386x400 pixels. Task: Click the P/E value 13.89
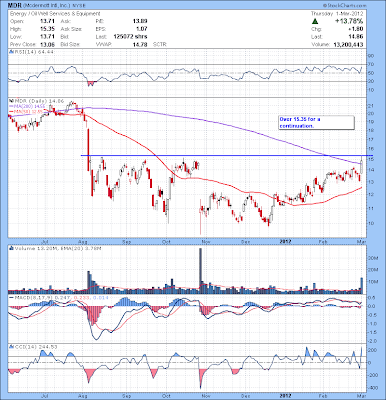140,21
